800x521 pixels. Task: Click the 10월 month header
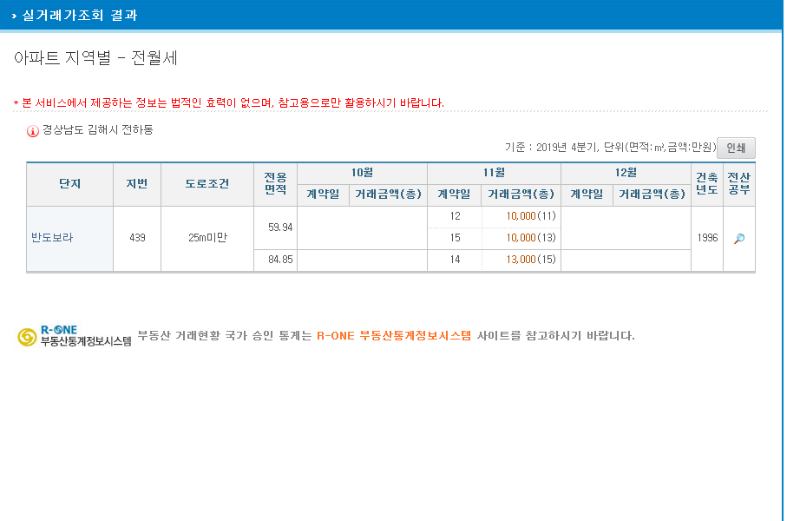pos(362,173)
